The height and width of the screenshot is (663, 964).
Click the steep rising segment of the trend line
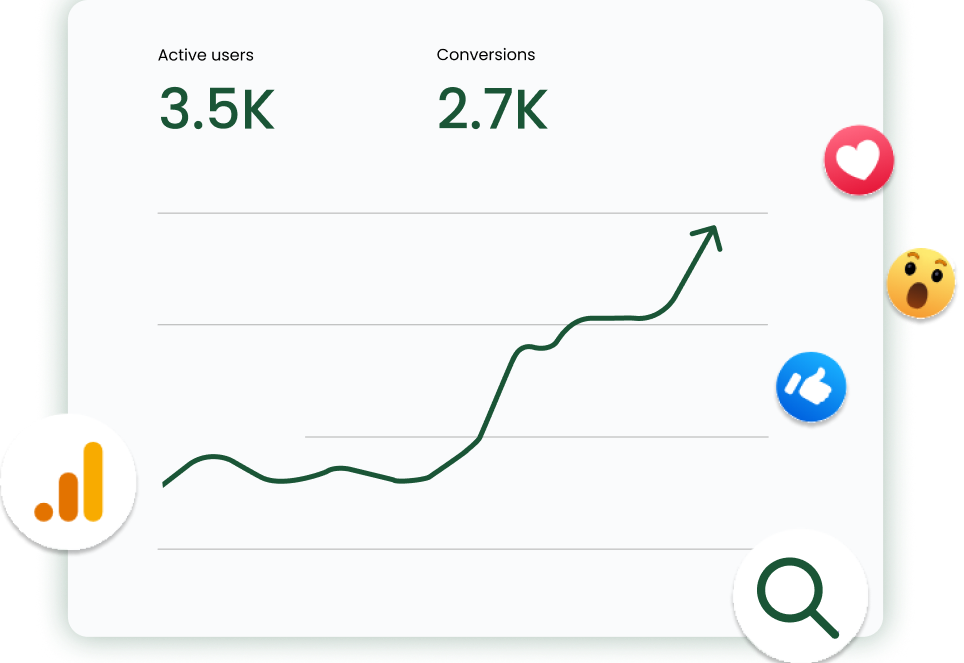coord(497,395)
